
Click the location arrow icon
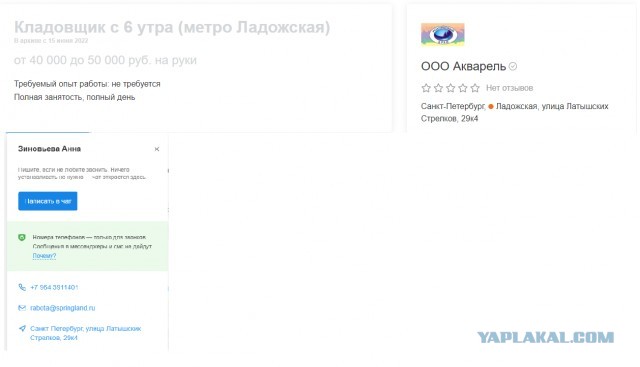pos(22,328)
